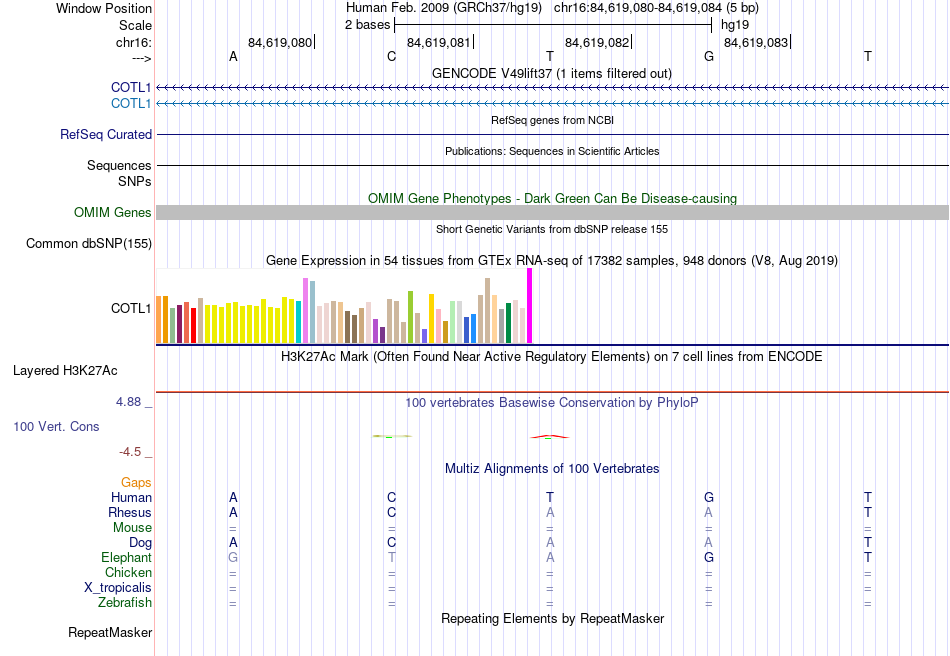950x656 pixels.
Task: Click the Human row G base
Action: pos(709,497)
